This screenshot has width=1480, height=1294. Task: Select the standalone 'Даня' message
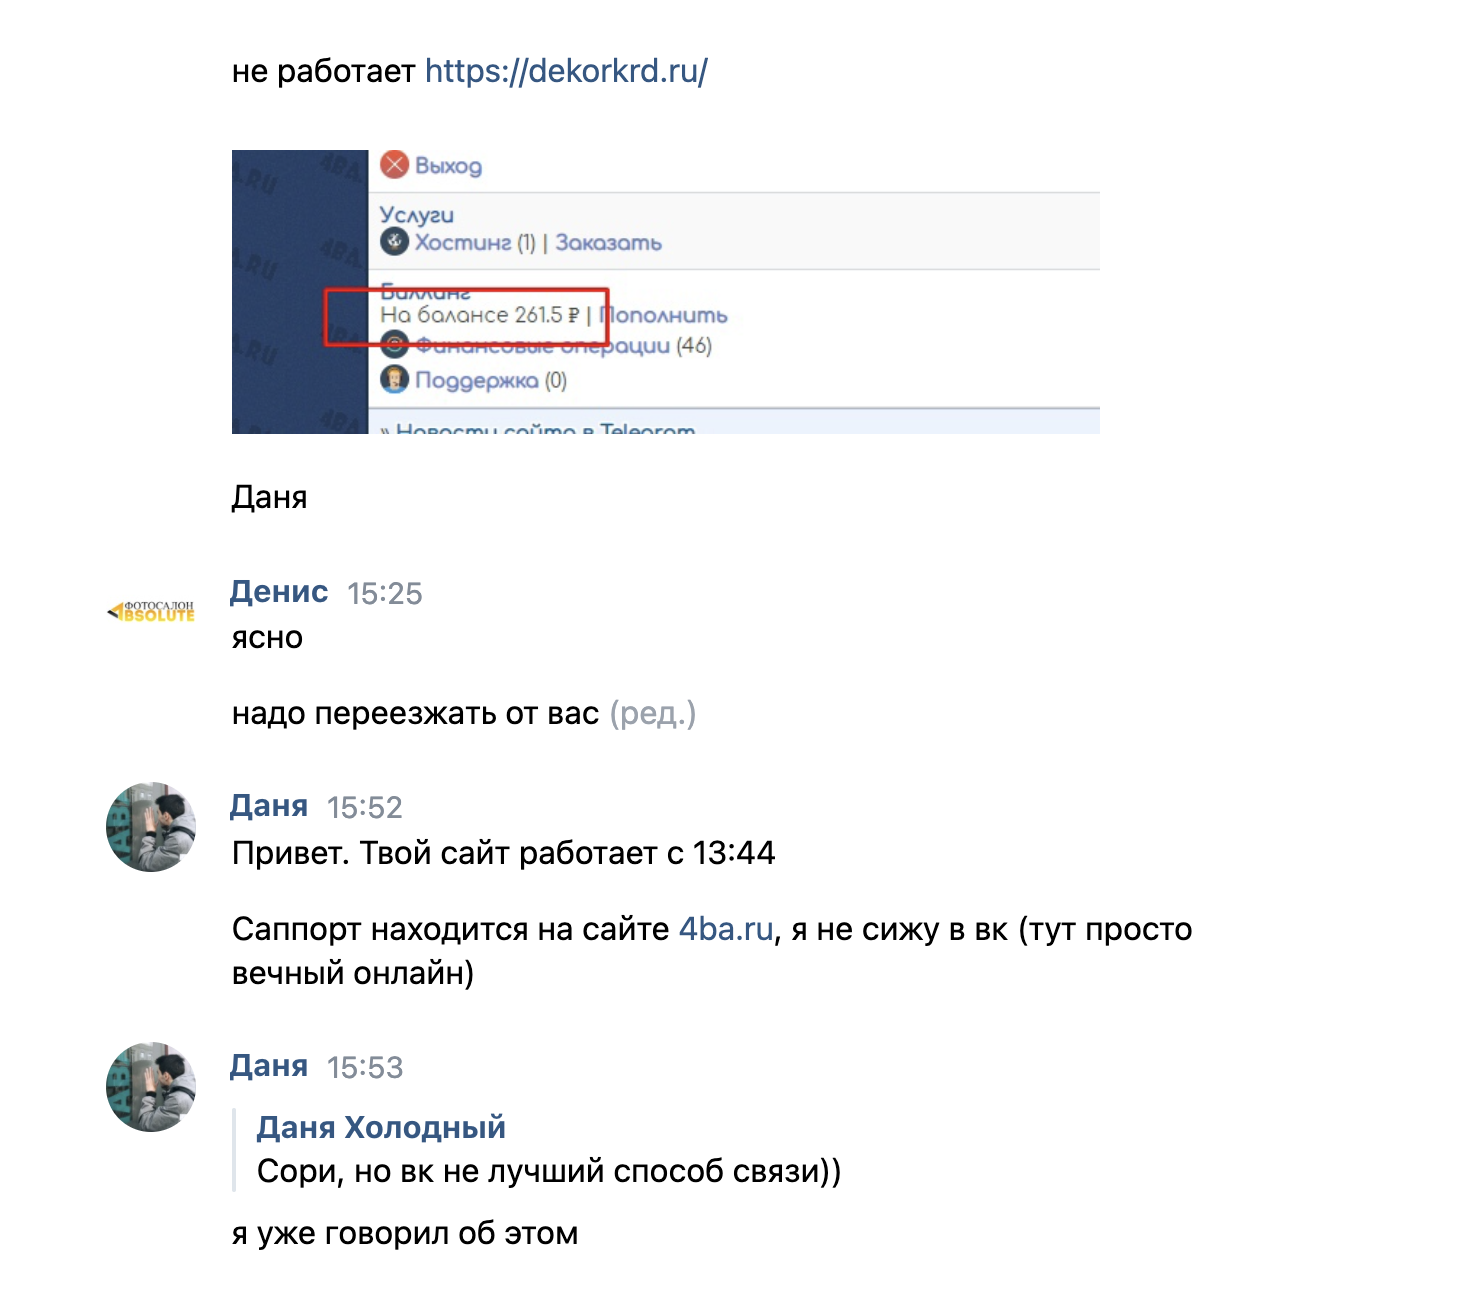tap(270, 497)
